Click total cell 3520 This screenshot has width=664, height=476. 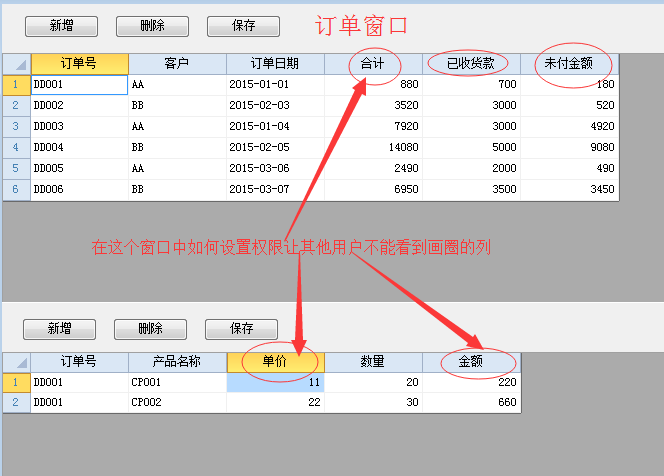[373, 105]
